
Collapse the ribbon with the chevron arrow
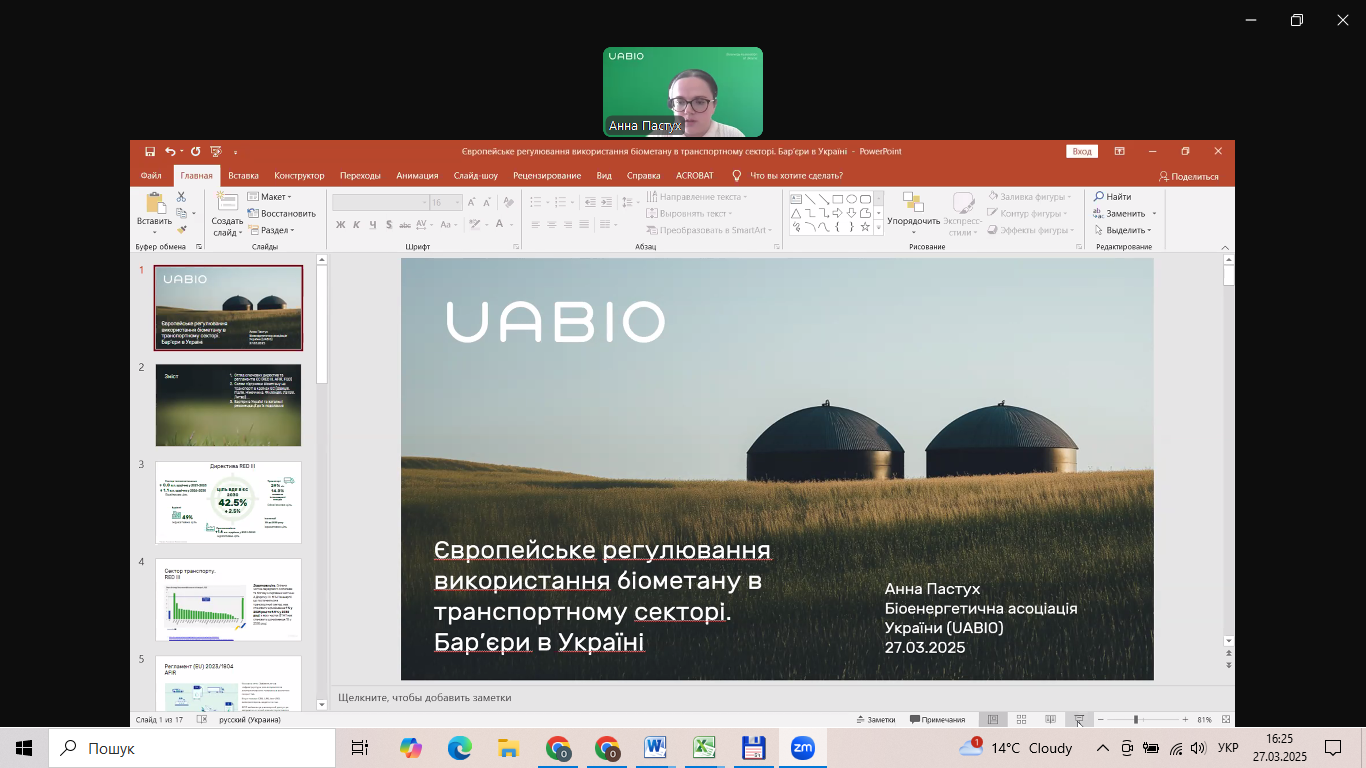click(1226, 246)
